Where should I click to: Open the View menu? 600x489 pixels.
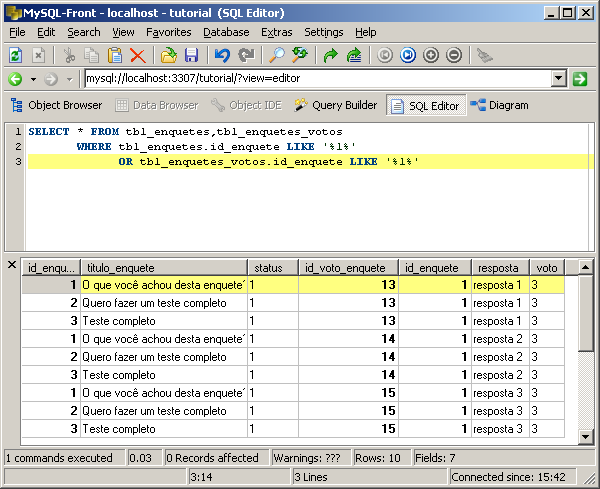[x=123, y=33]
